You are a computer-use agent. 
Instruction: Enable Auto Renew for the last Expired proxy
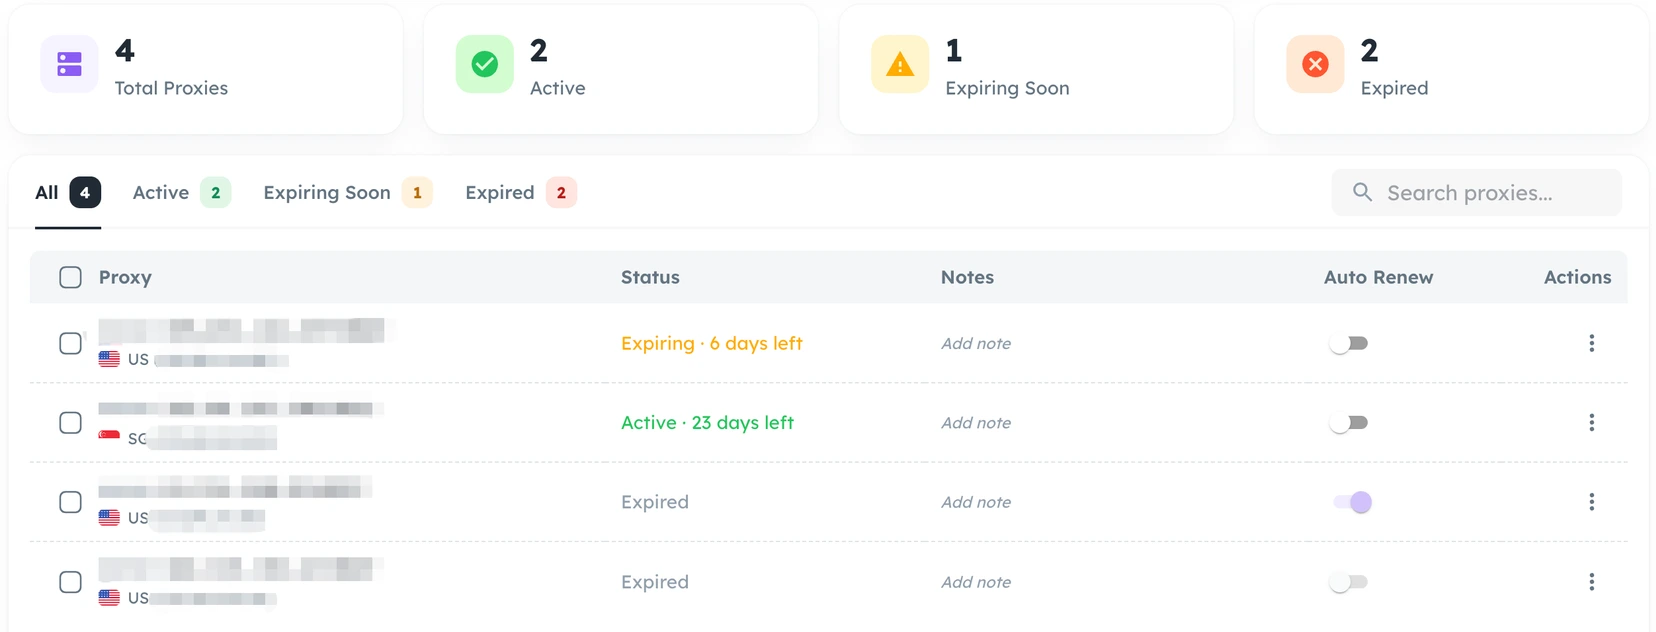[1349, 582]
